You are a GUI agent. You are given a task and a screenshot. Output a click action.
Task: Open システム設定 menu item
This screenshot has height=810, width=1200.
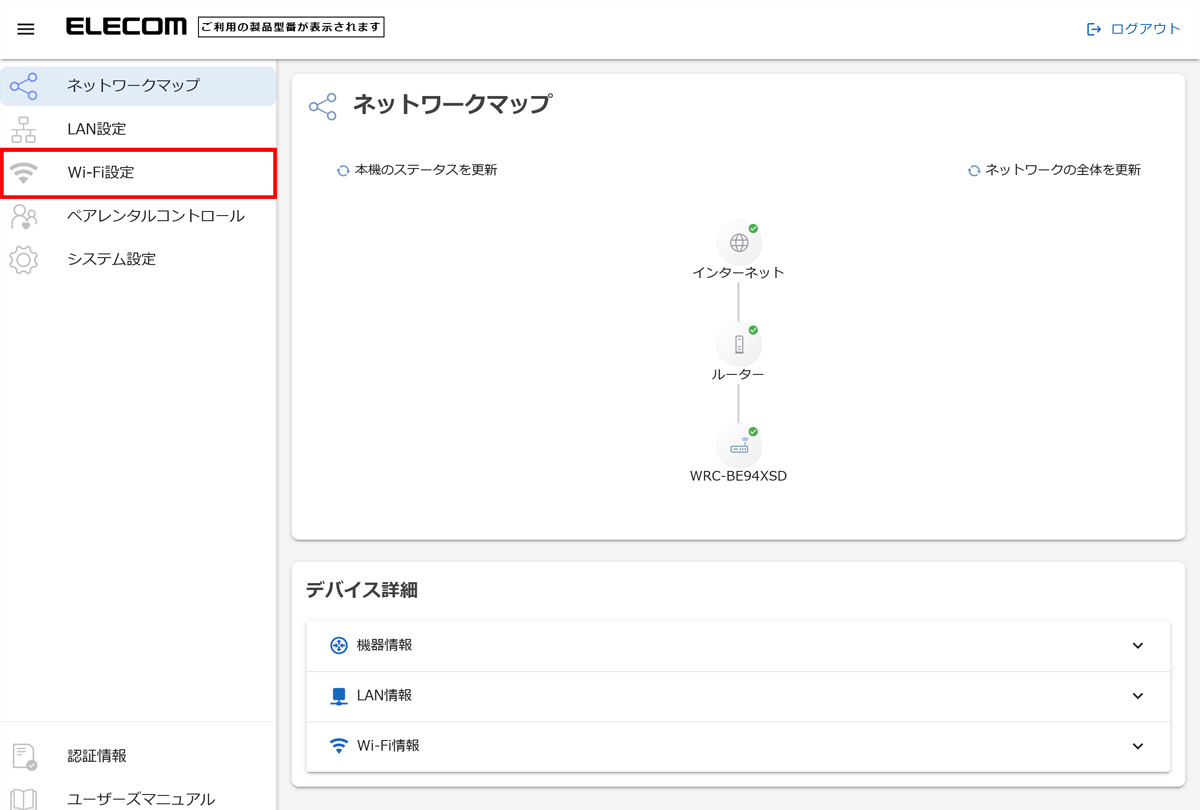pyautogui.click(x=138, y=259)
